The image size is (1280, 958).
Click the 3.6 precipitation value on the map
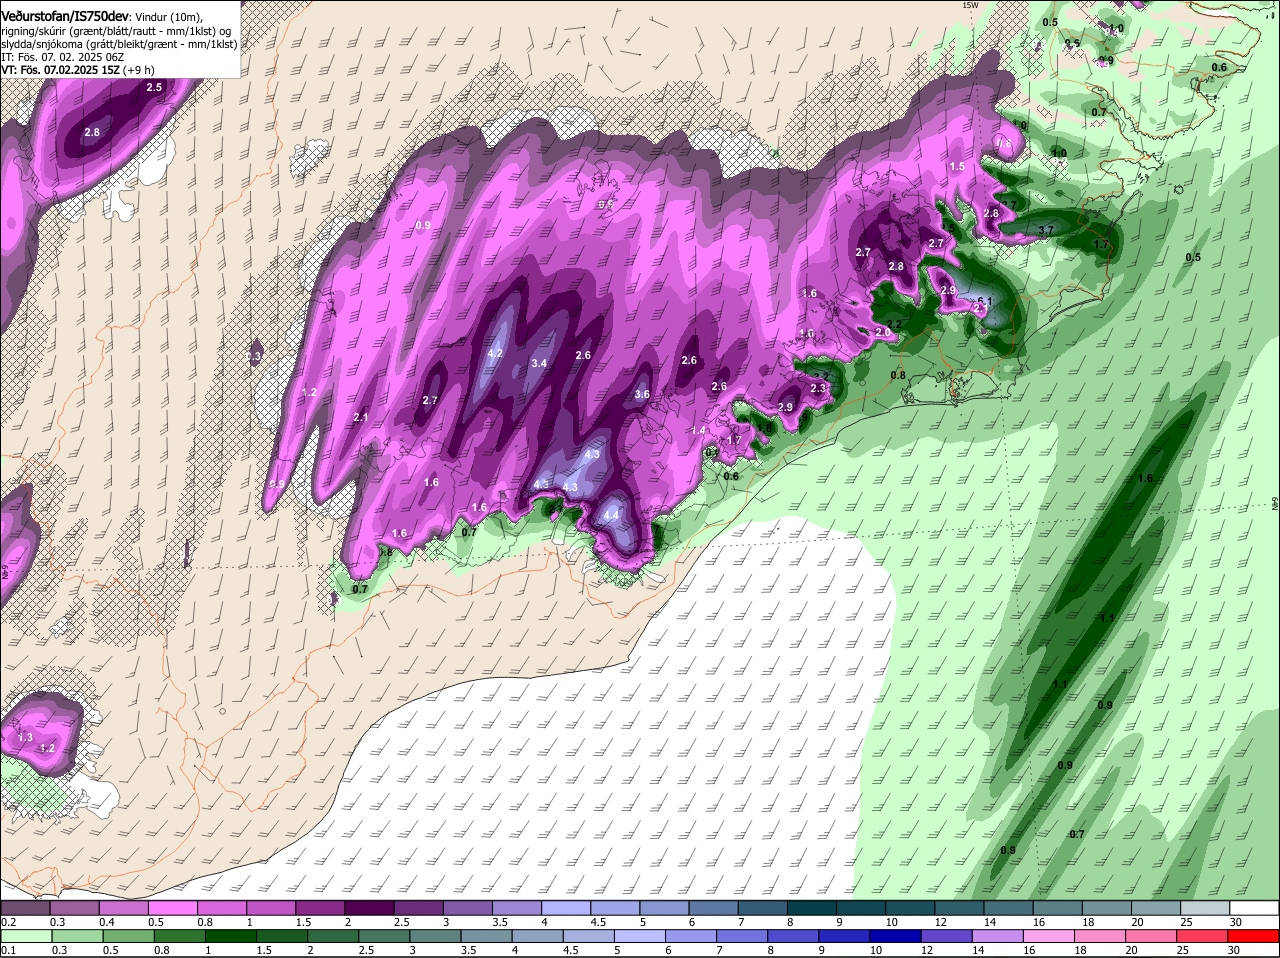[642, 395]
